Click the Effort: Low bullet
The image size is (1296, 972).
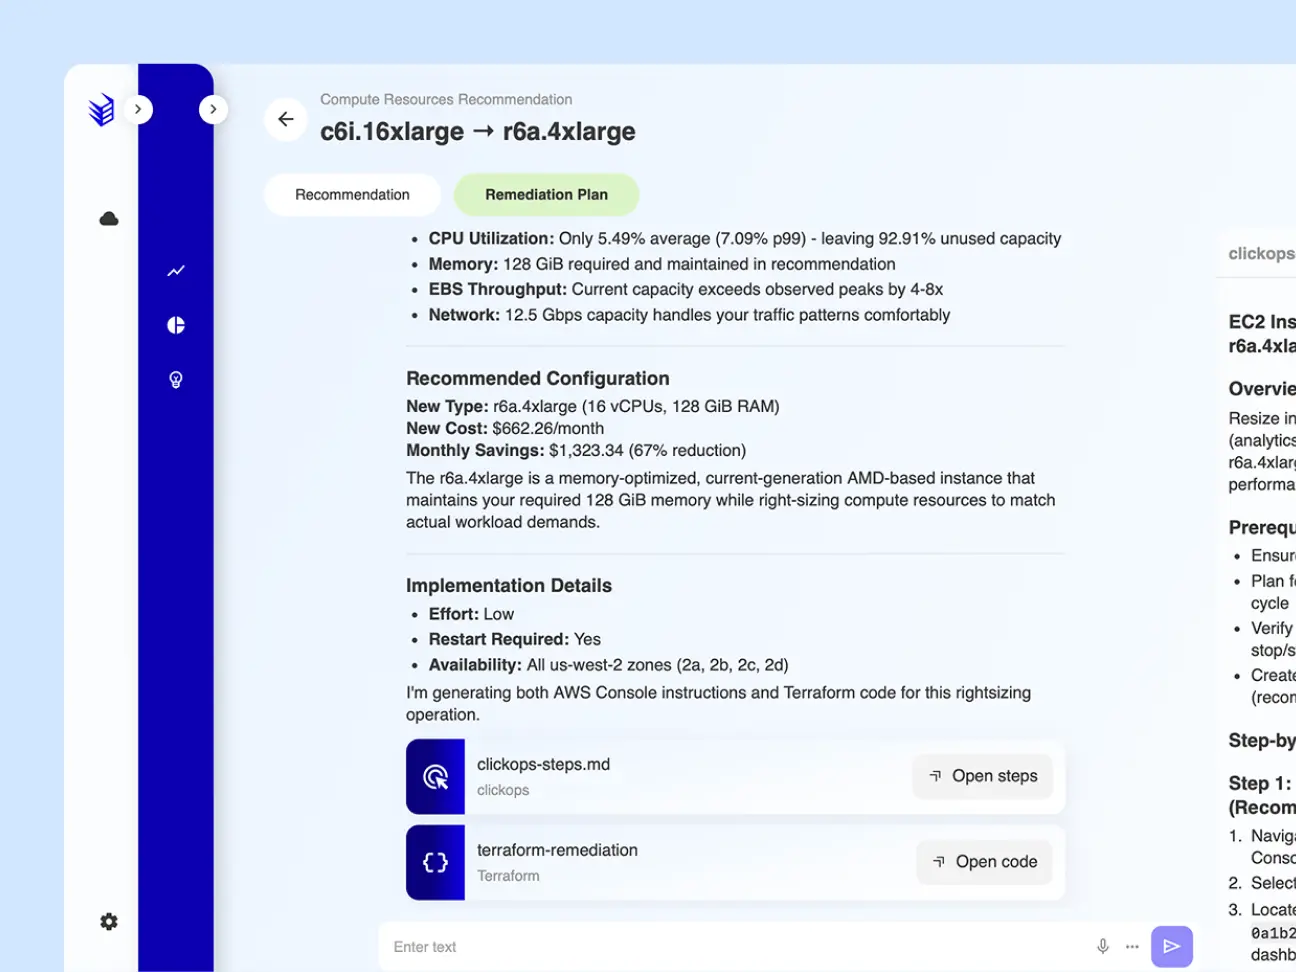pyautogui.click(x=471, y=614)
